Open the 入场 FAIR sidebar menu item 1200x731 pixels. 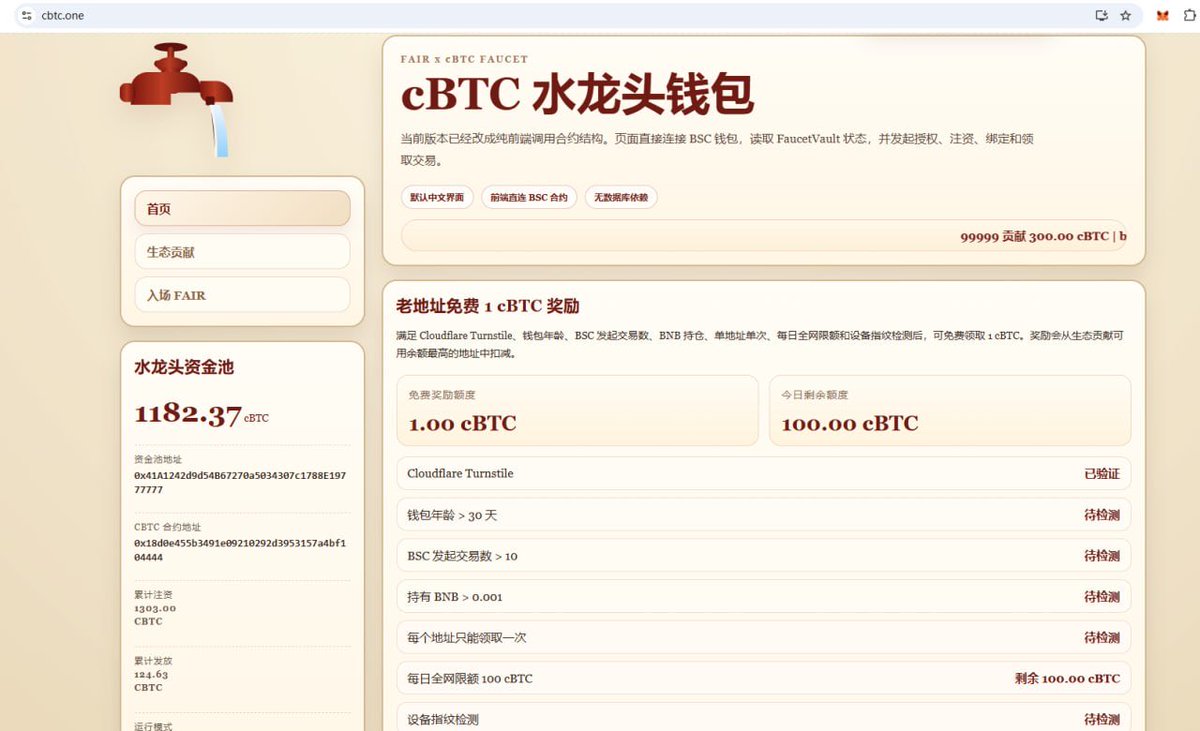[242, 295]
